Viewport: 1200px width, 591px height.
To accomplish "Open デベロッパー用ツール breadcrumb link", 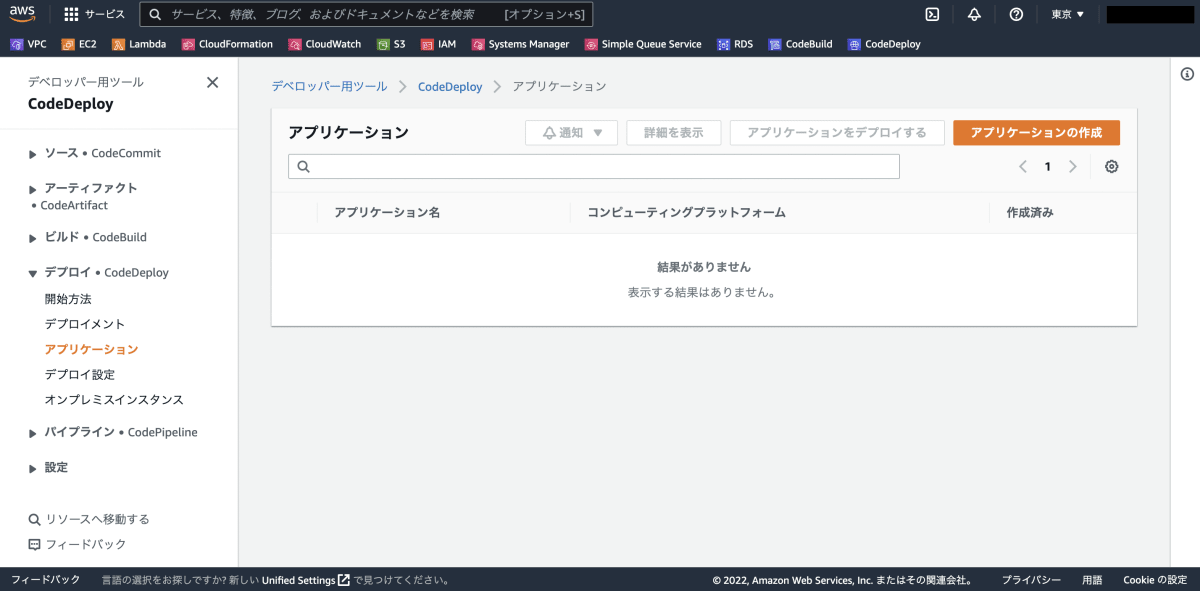I will point(329,86).
